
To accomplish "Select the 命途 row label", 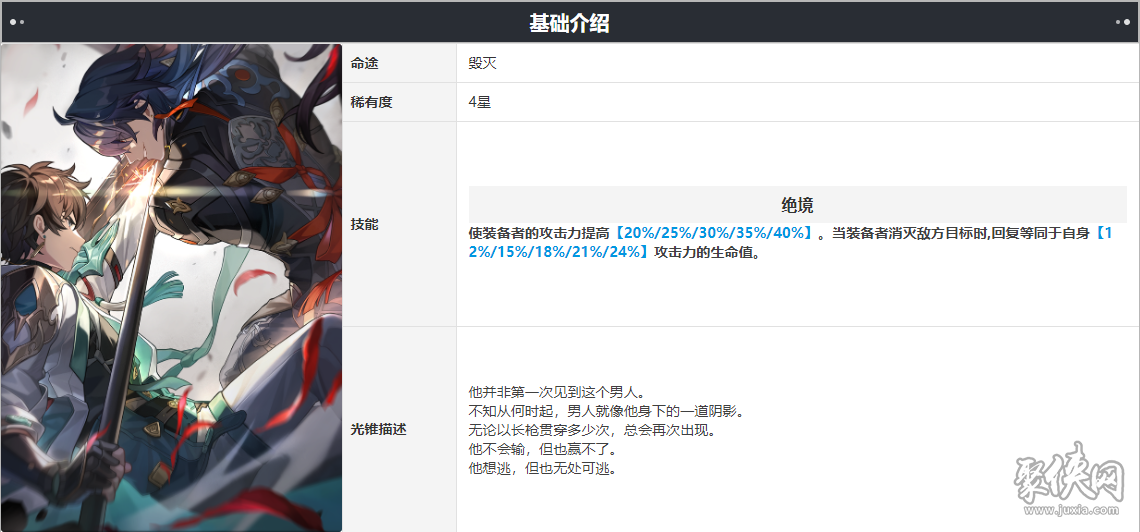I will [364, 64].
